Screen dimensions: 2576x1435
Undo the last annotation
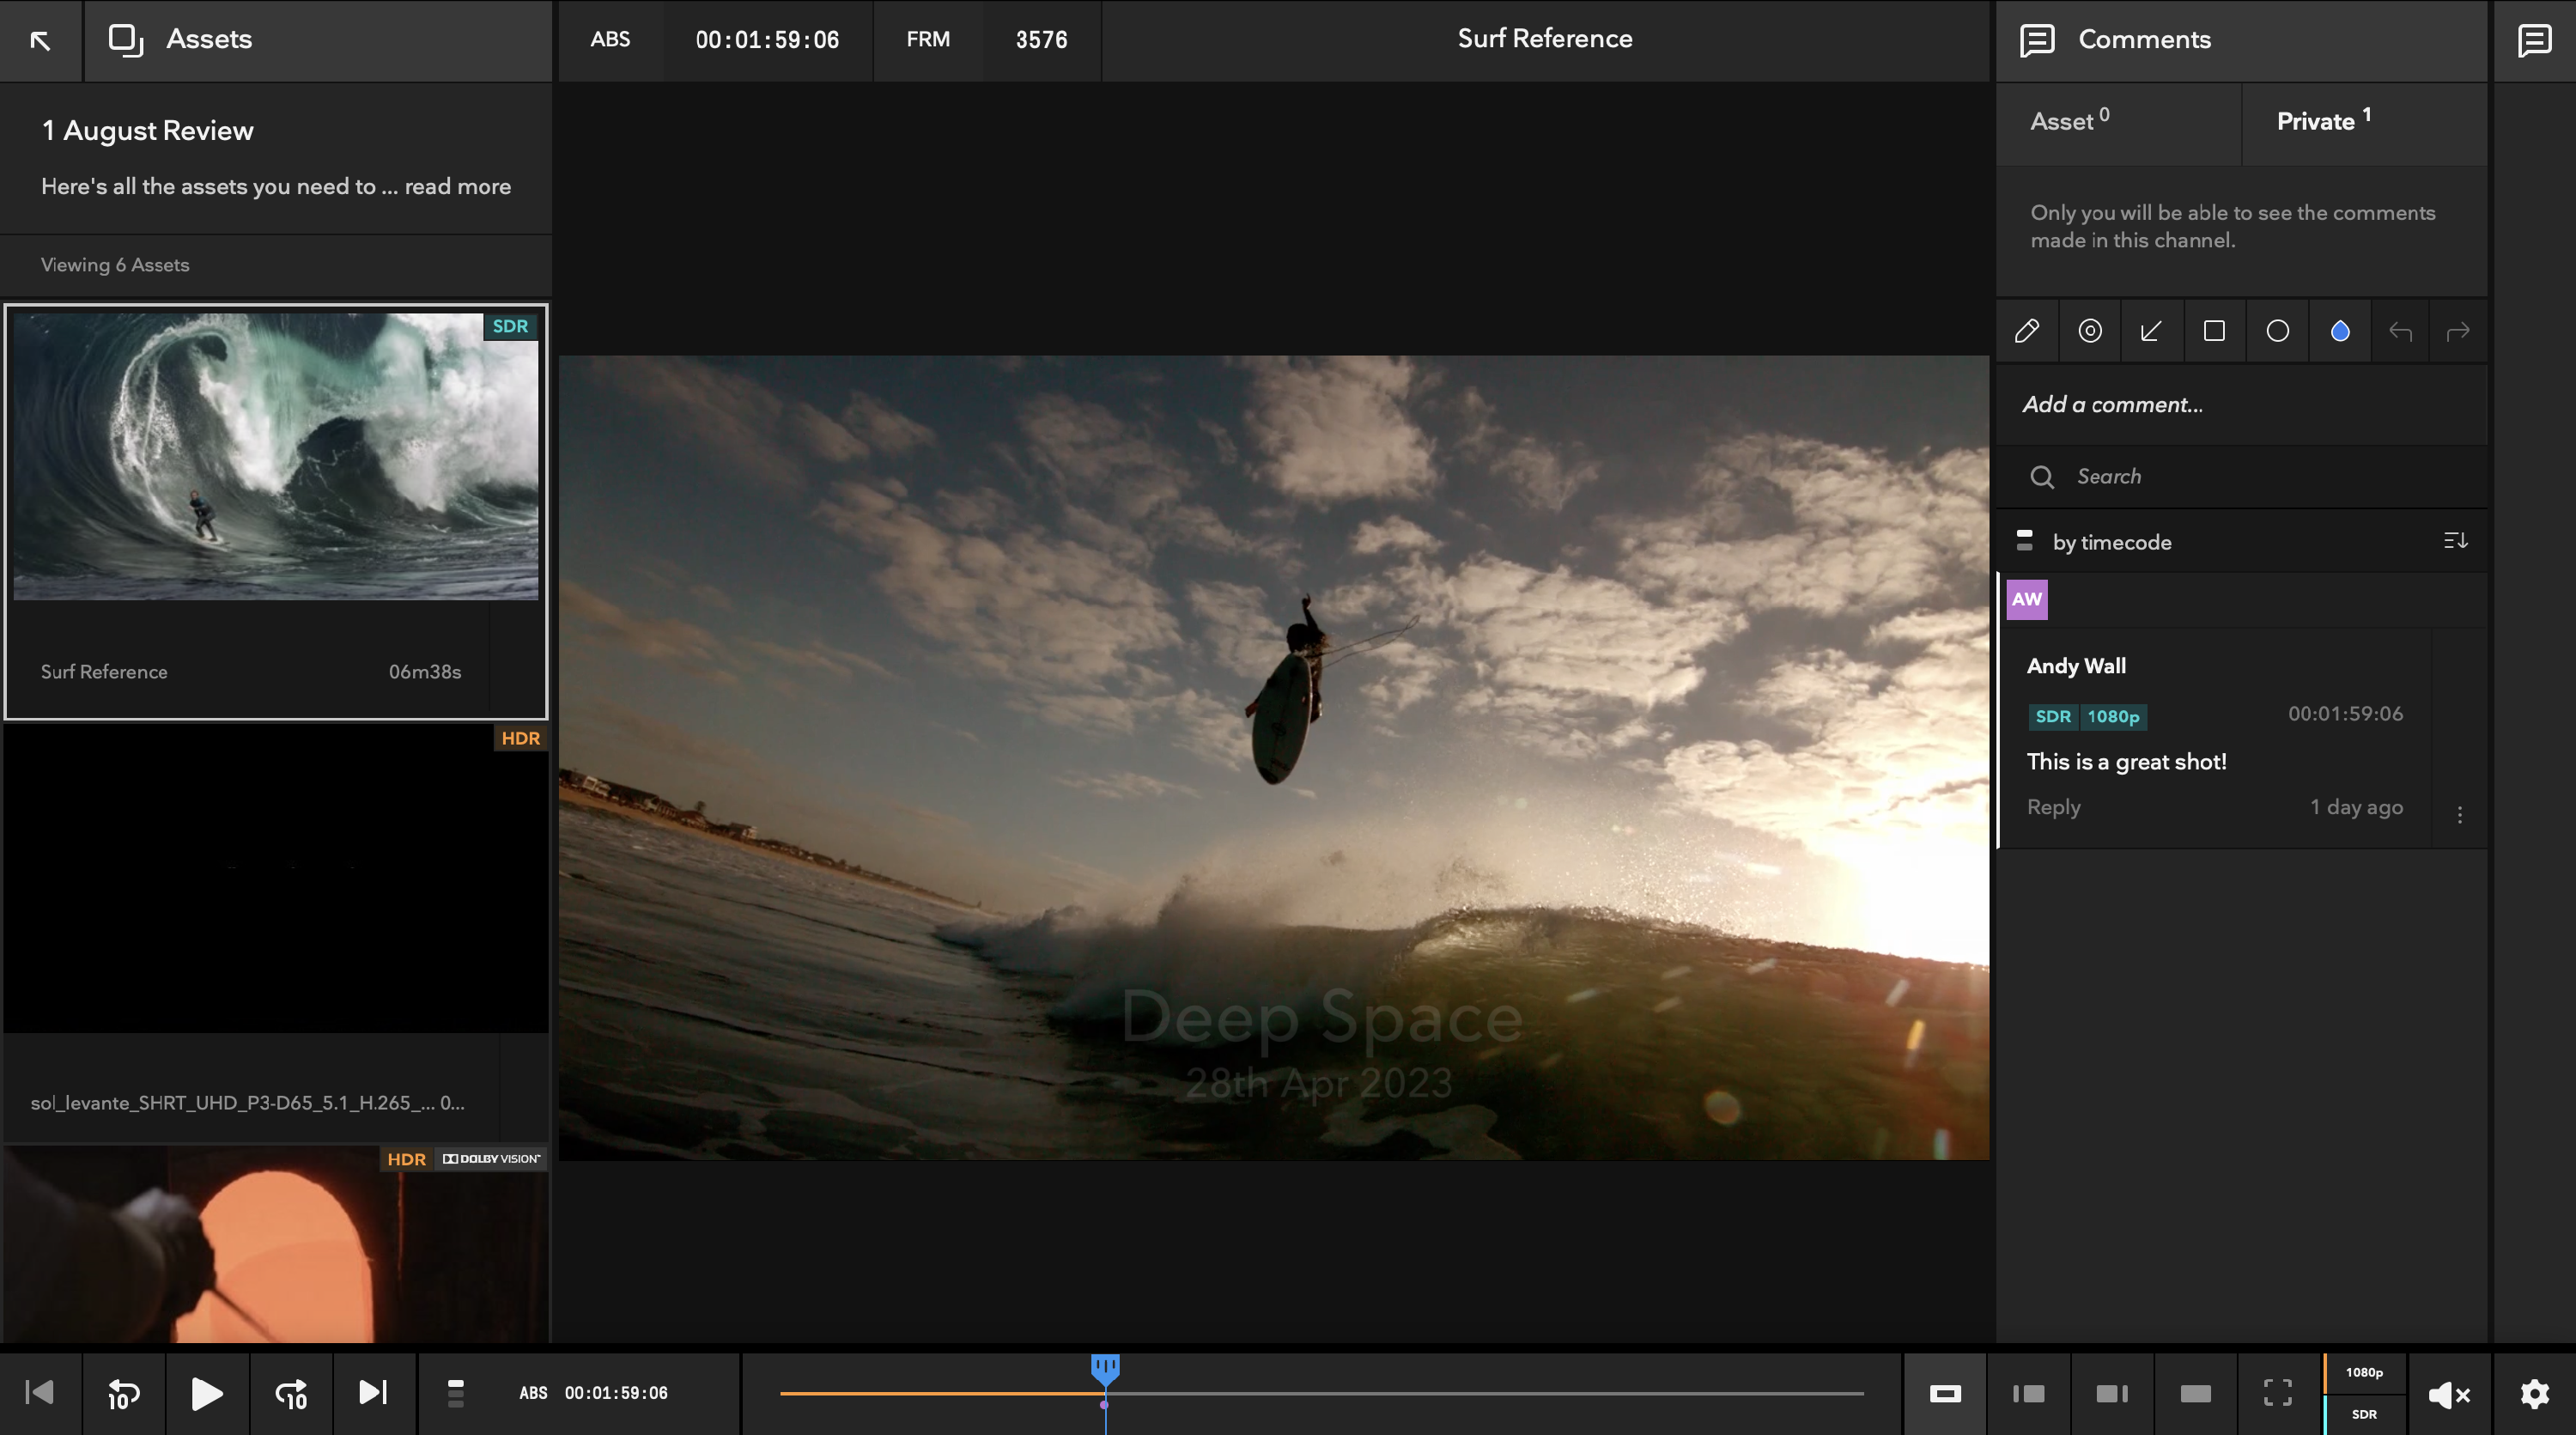2400,331
